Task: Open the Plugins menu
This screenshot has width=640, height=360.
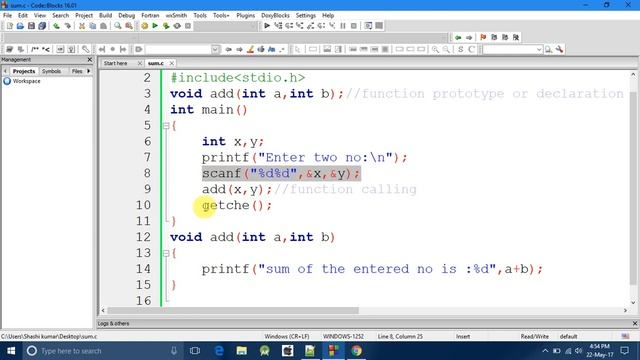Action: point(245,15)
